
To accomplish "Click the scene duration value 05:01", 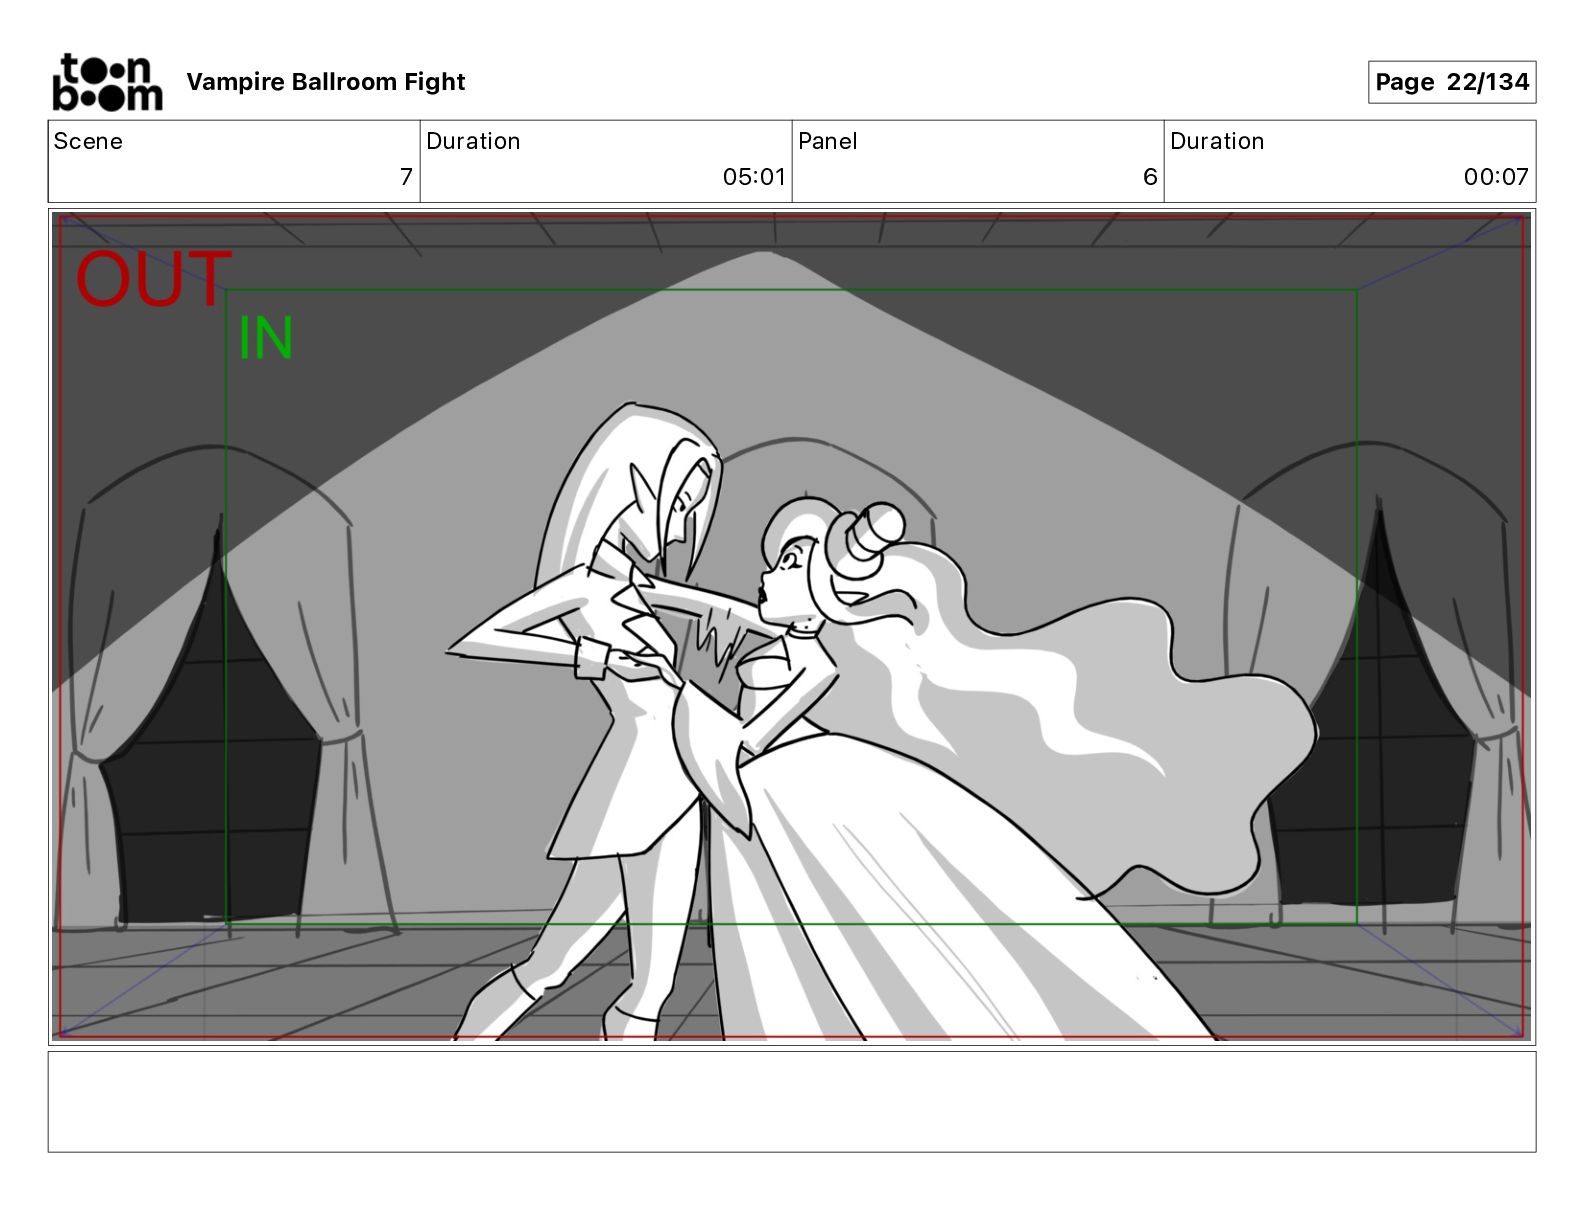I will [x=754, y=177].
